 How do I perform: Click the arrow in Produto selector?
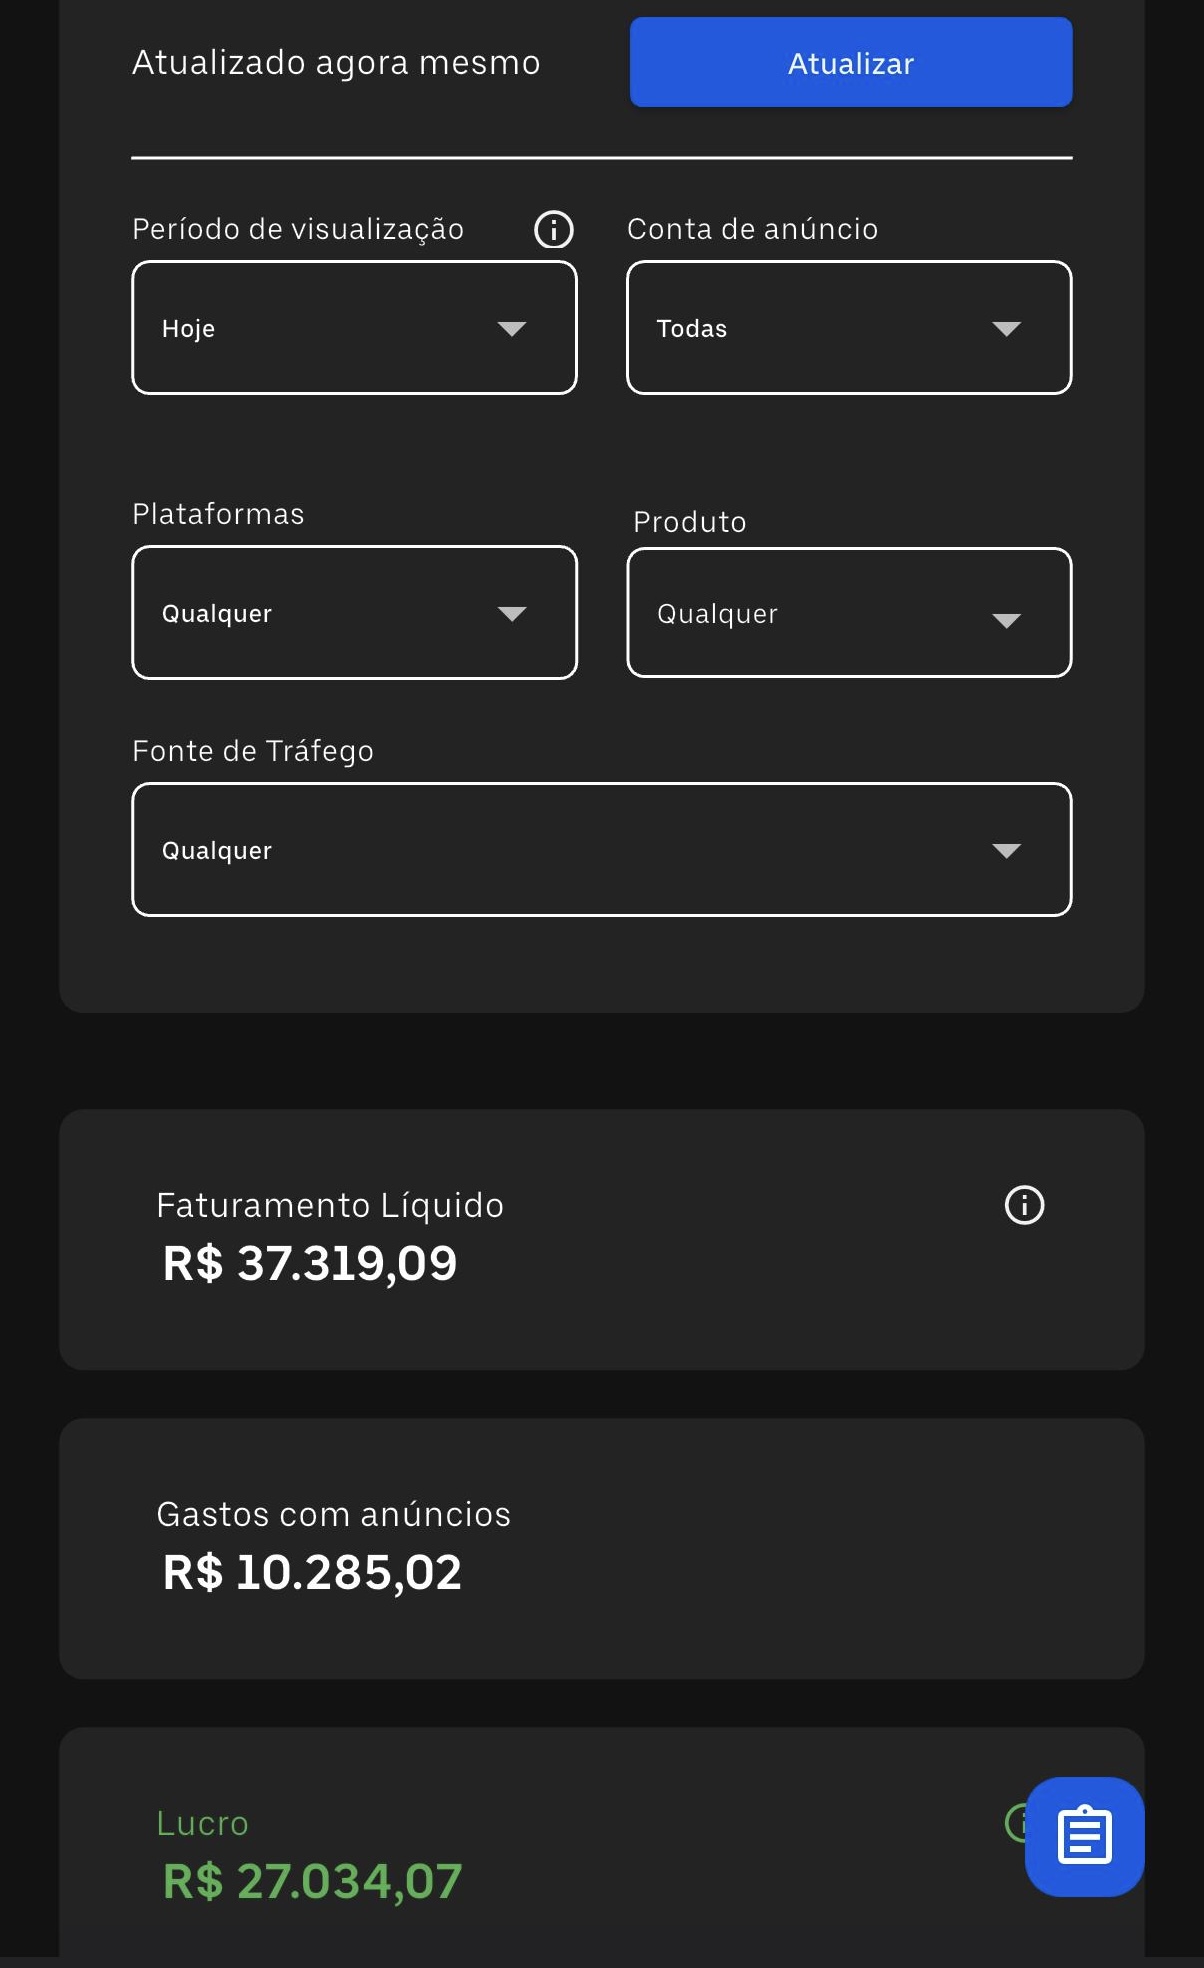[1006, 621]
